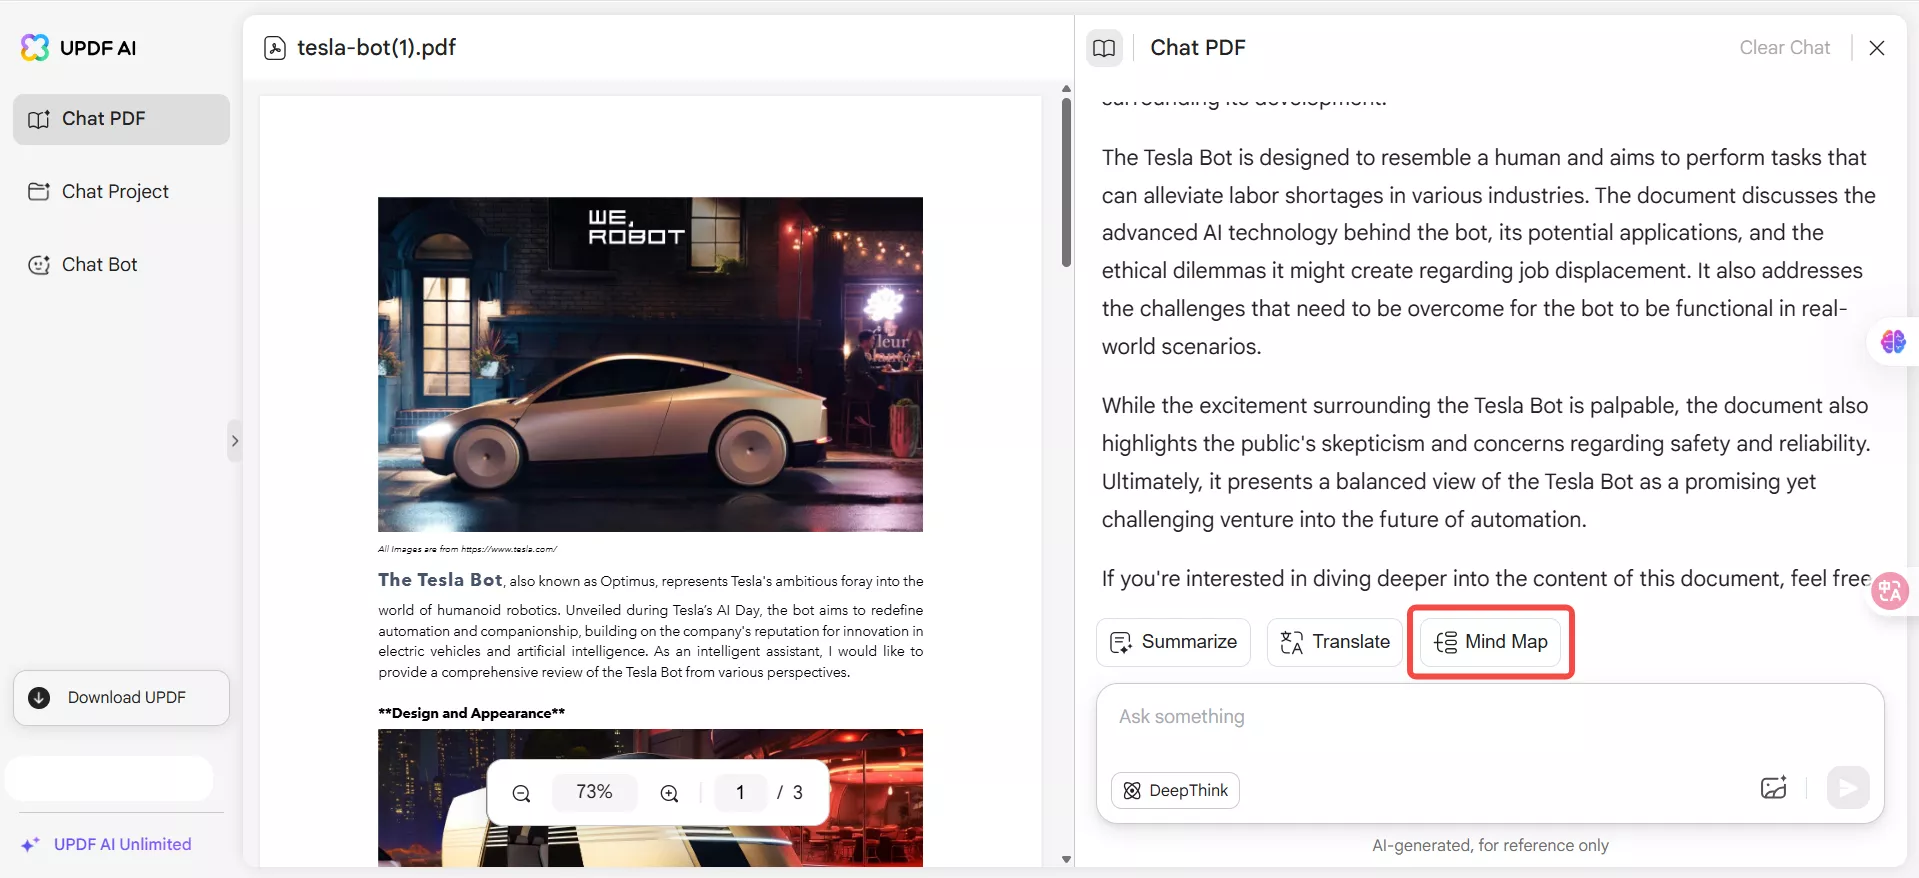Click the floating purple brain icon
Screen dimensions: 1919x878
(1893, 342)
